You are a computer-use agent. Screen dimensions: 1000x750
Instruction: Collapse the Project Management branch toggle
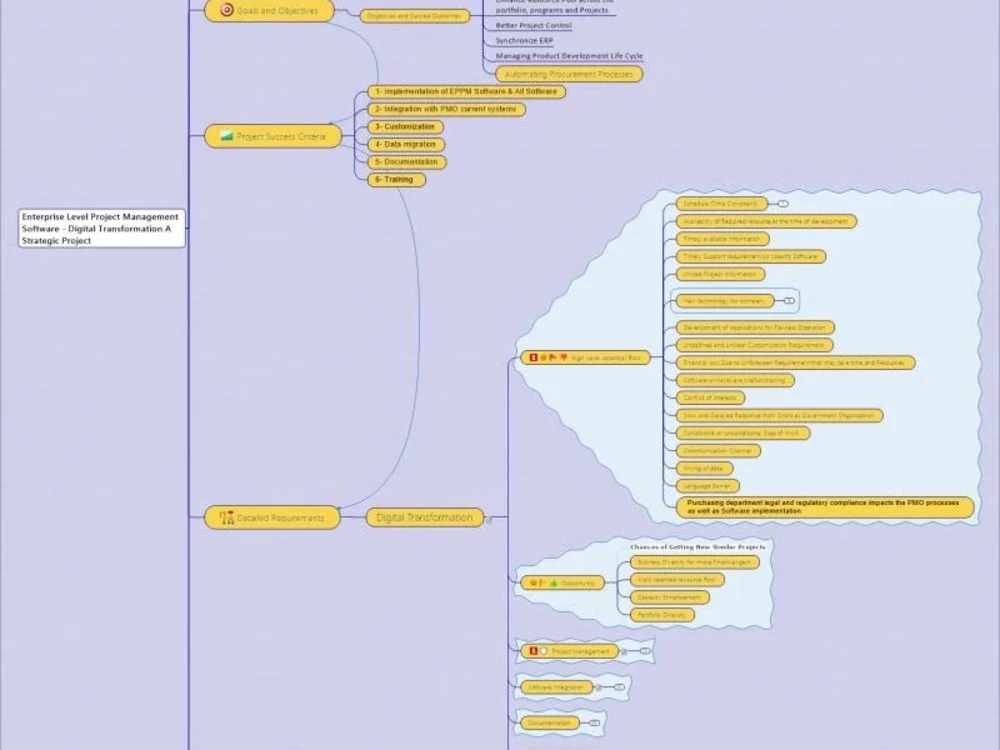pos(644,651)
